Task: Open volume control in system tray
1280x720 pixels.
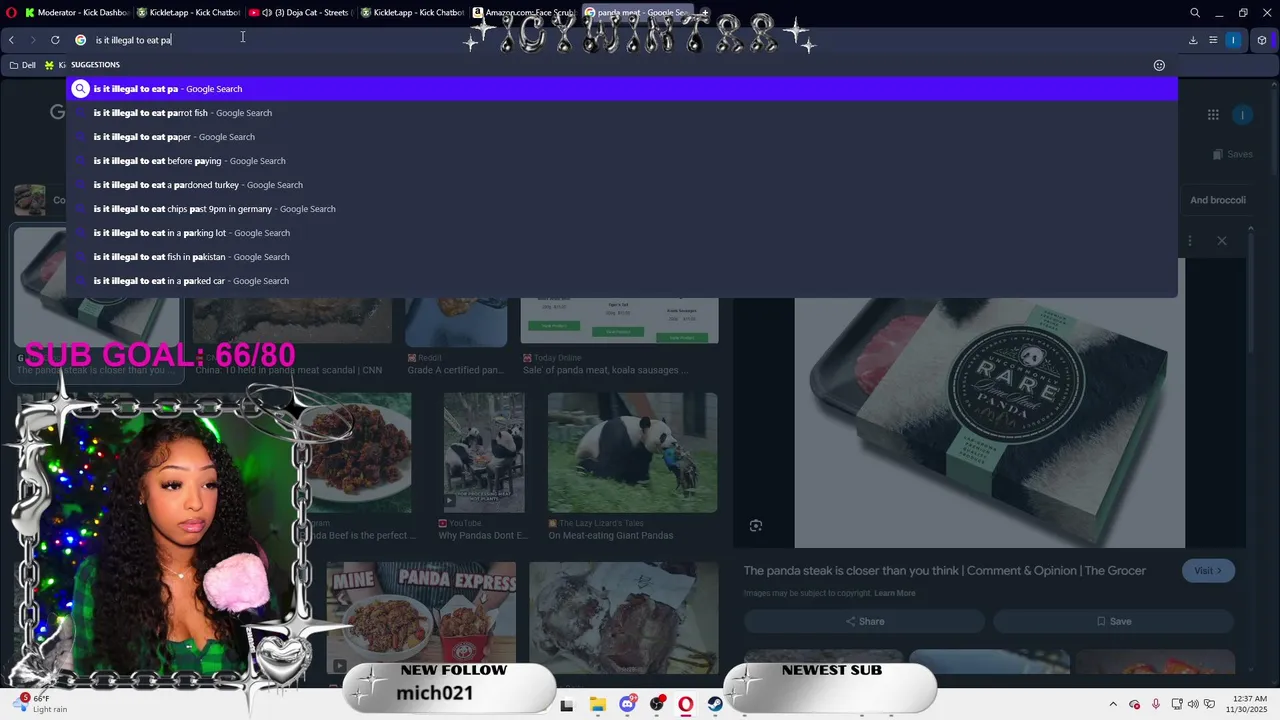Action: (1193, 705)
